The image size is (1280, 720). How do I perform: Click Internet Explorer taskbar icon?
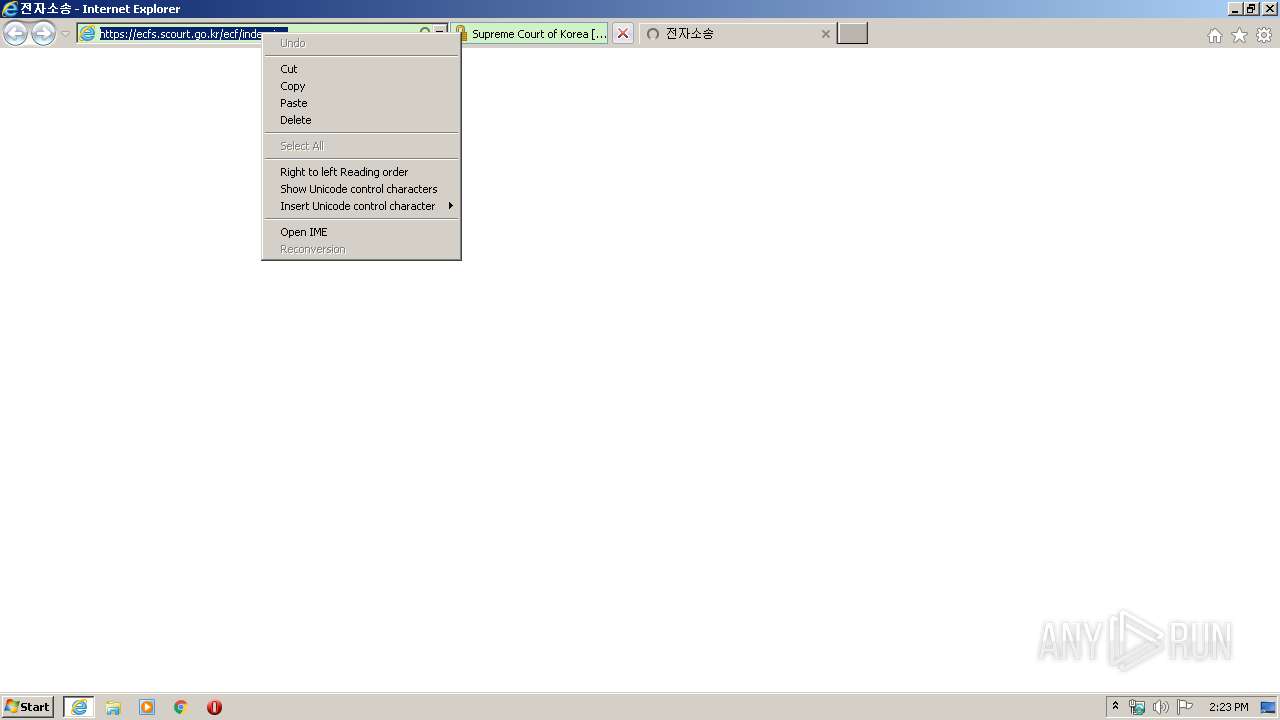[x=79, y=707]
